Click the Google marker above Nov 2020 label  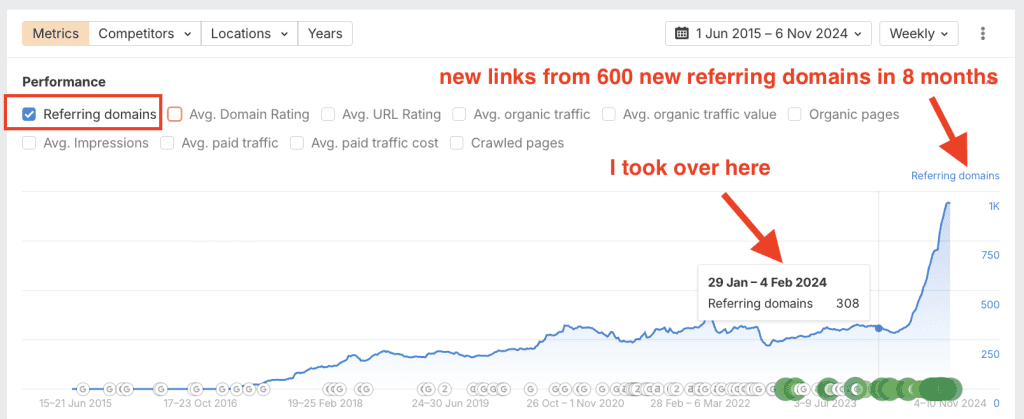584,388
